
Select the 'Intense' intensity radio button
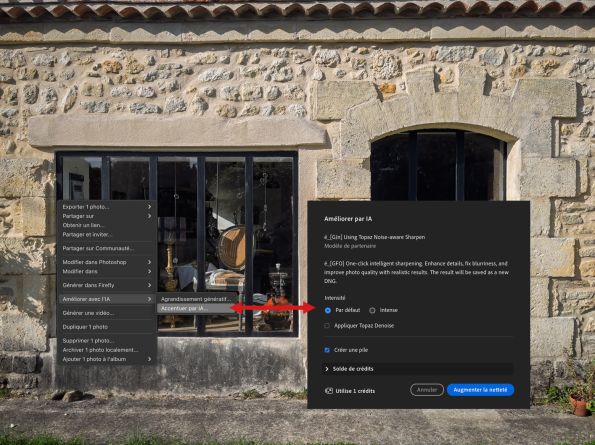pyautogui.click(x=372, y=310)
